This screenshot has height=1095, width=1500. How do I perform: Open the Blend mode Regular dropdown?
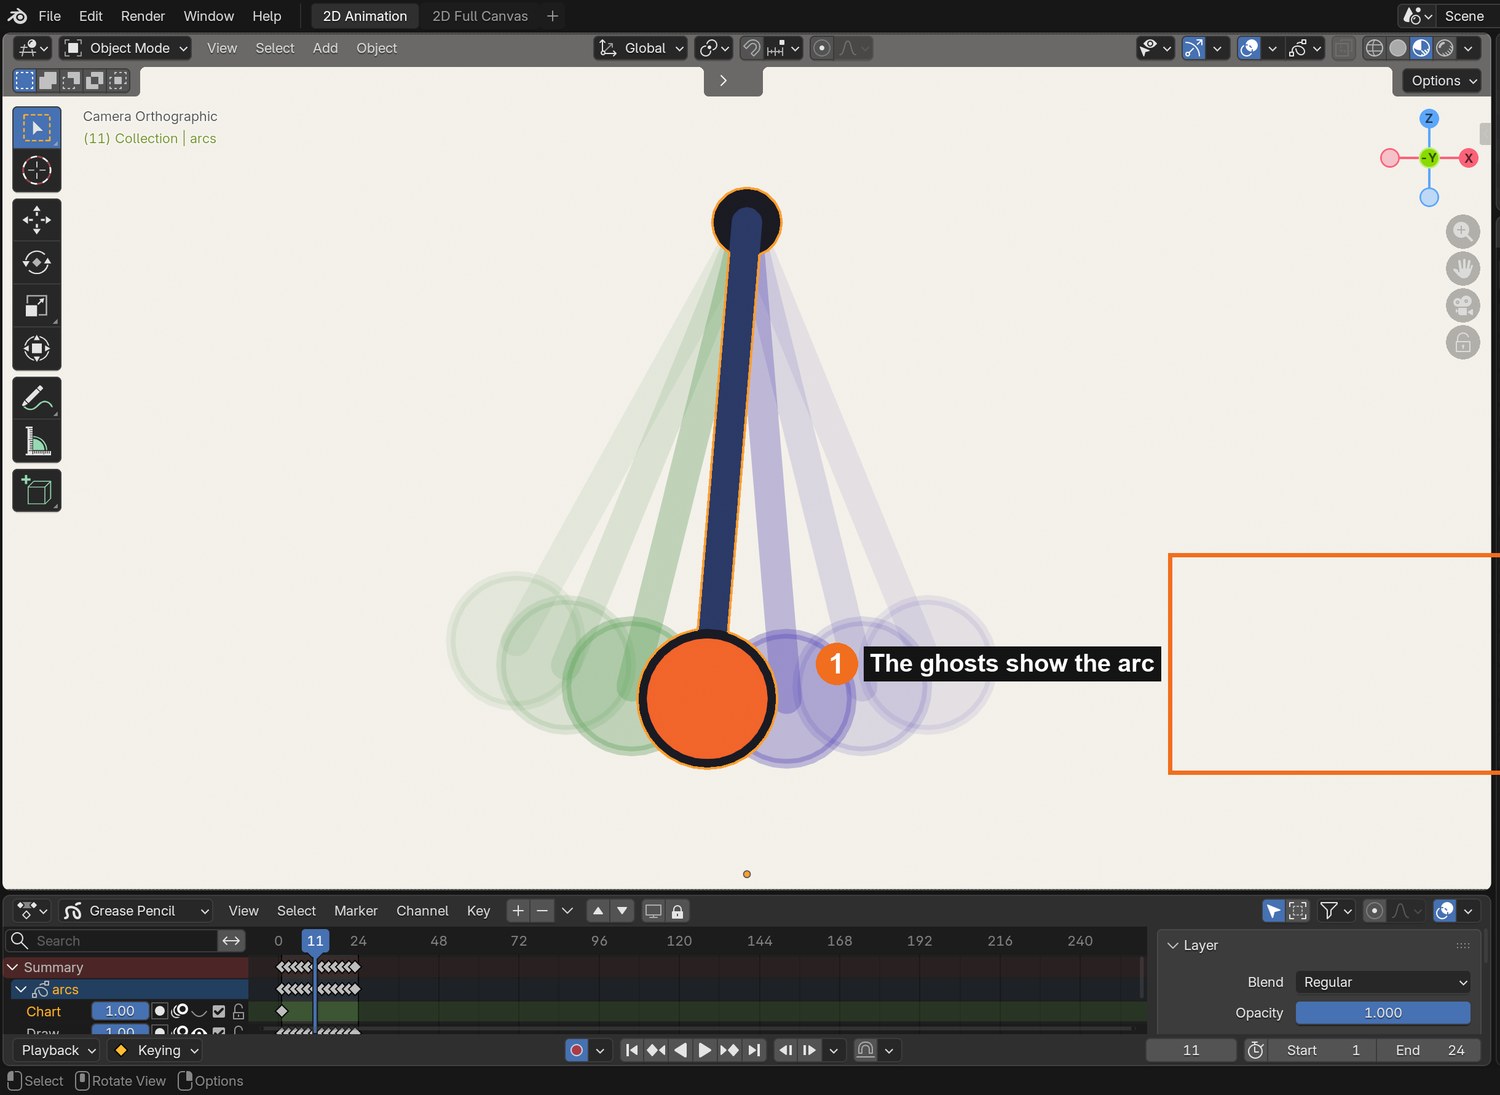point(1383,982)
